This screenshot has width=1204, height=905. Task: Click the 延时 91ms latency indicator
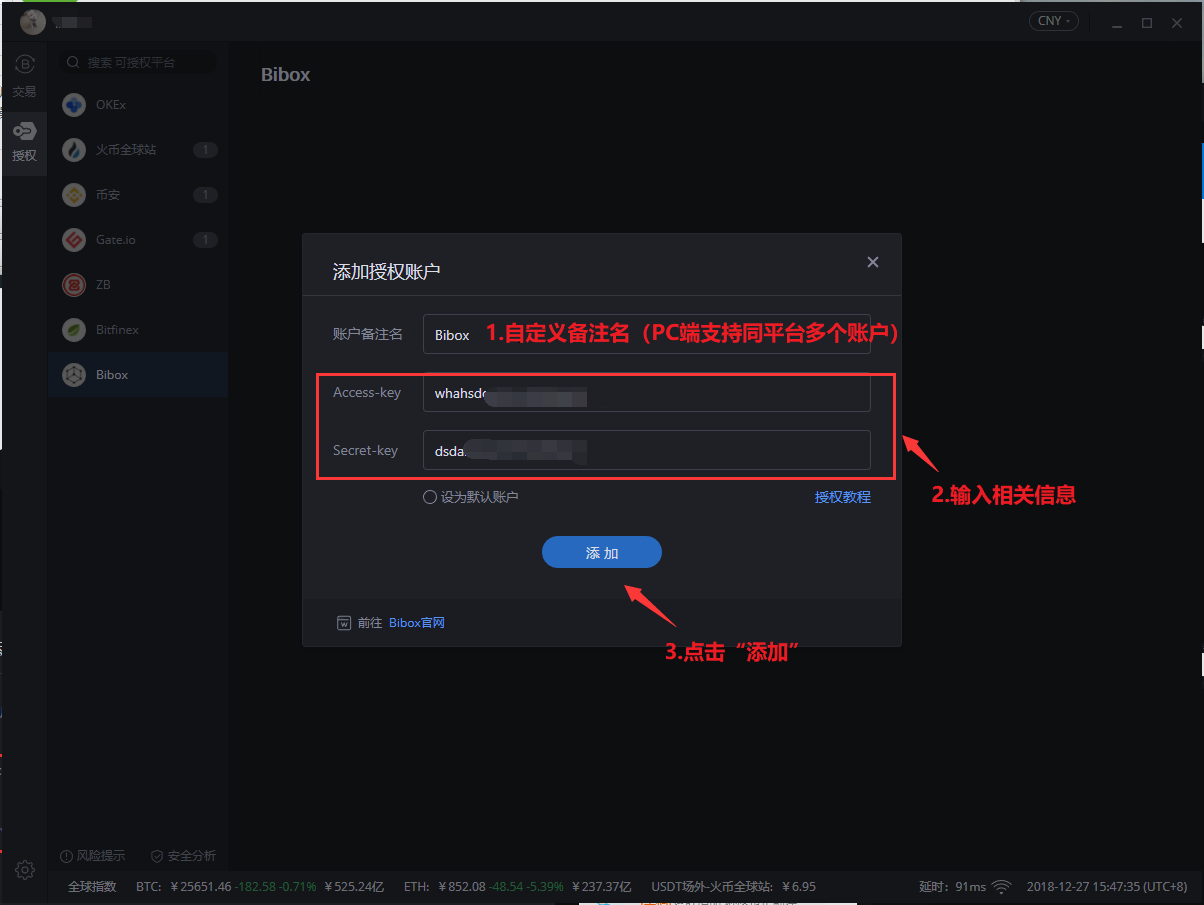(x=952, y=887)
